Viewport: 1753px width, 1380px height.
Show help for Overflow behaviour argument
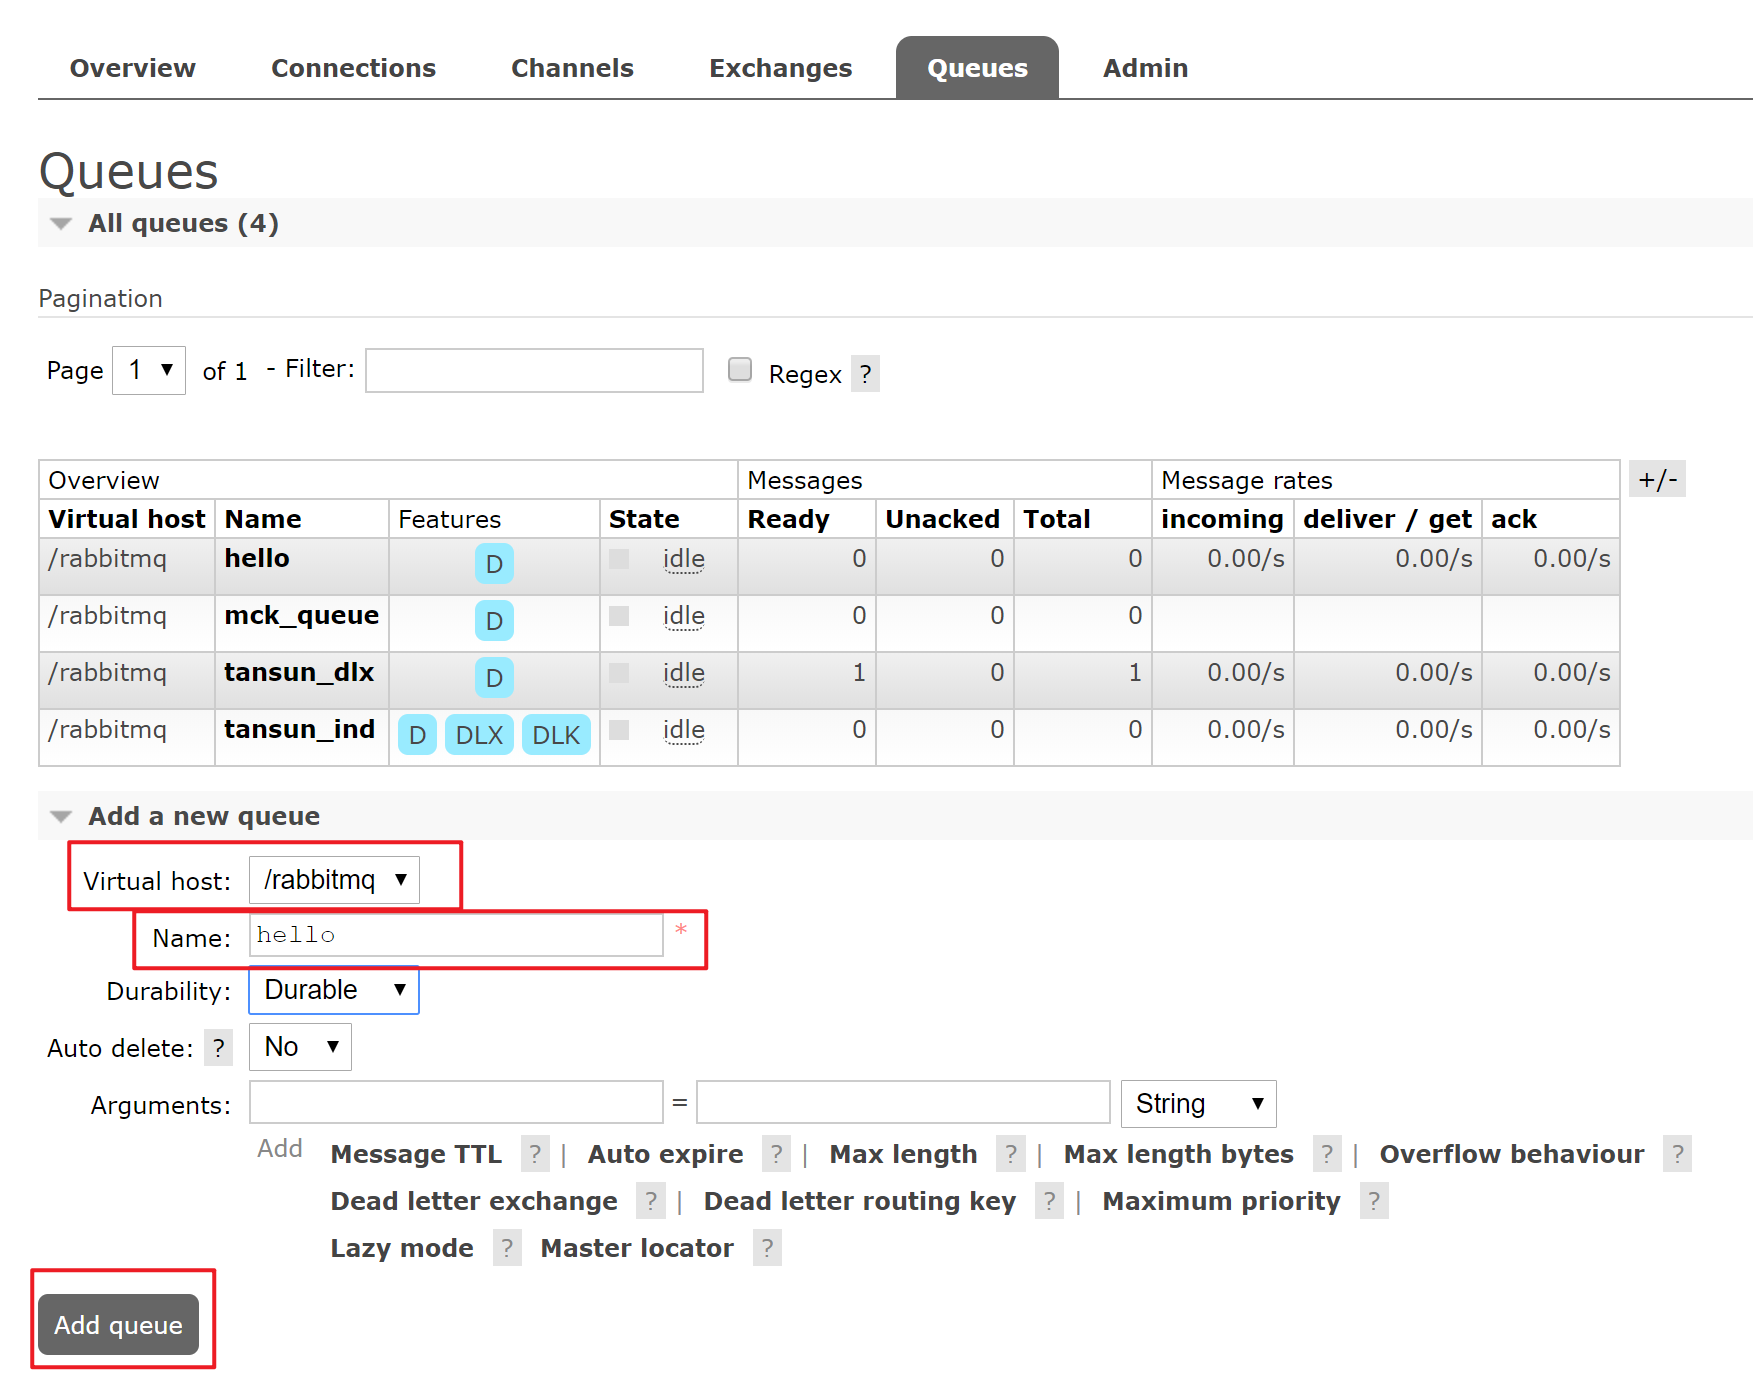(x=1677, y=1154)
